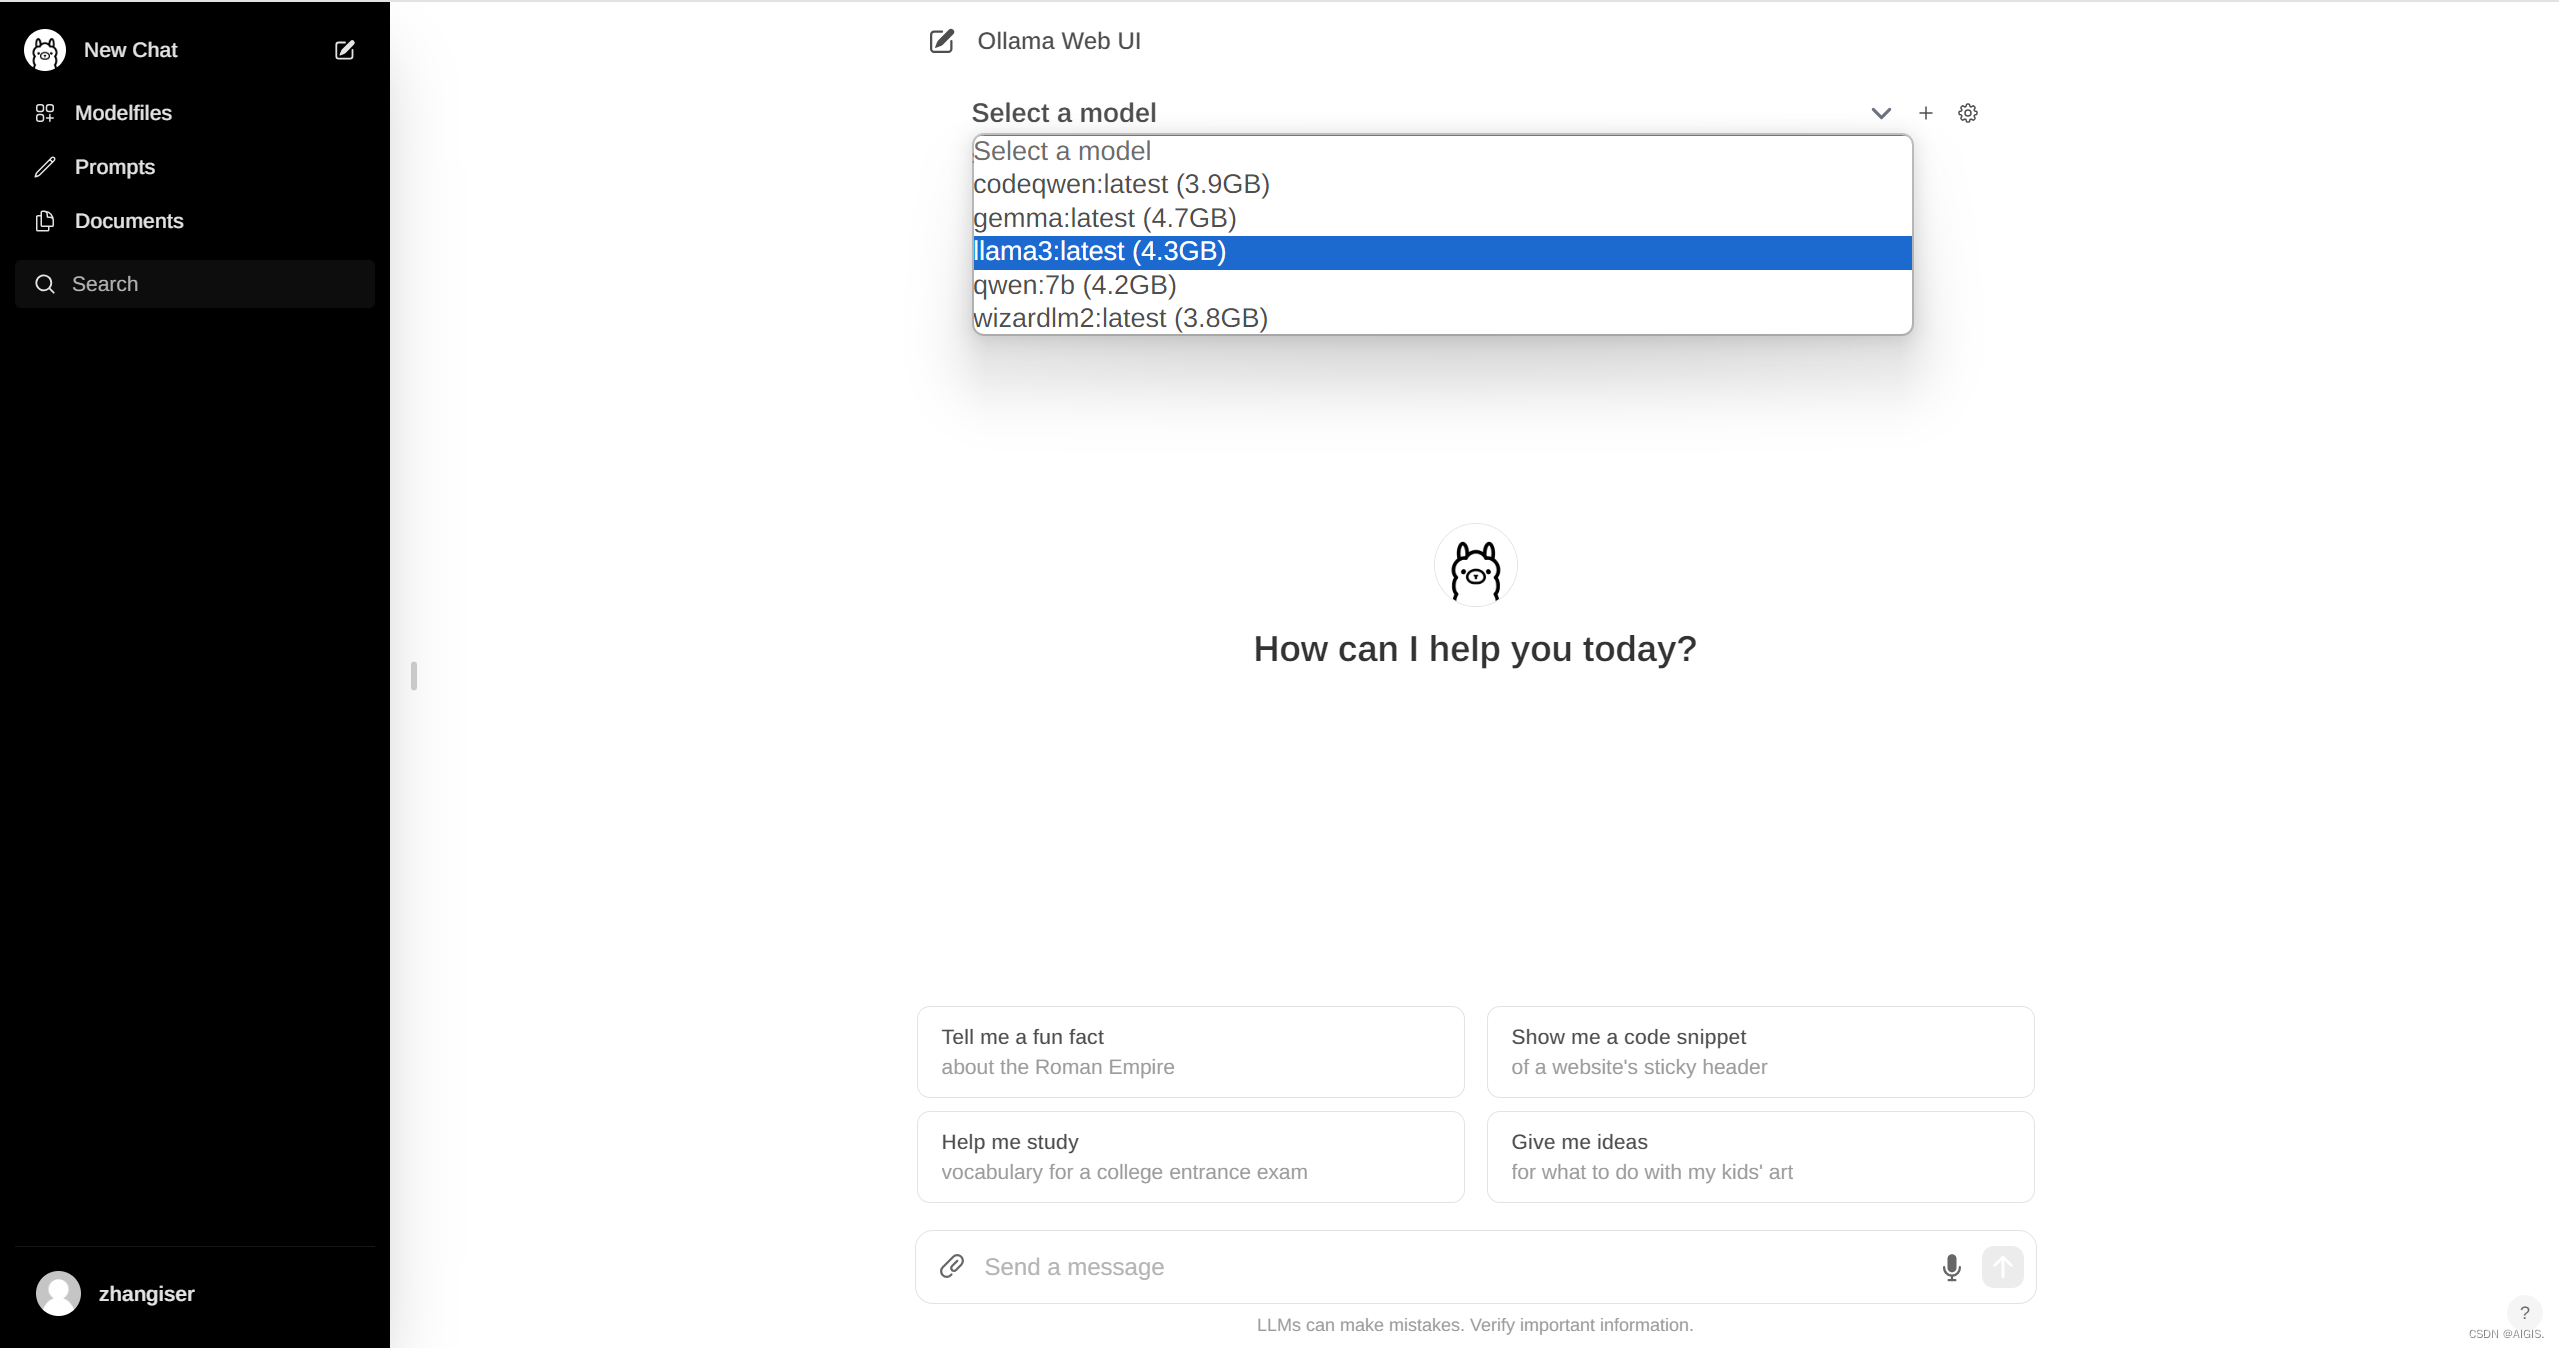2559x1348 pixels.
Task: Open Documents in the sidebar
Action: [128, 221]
